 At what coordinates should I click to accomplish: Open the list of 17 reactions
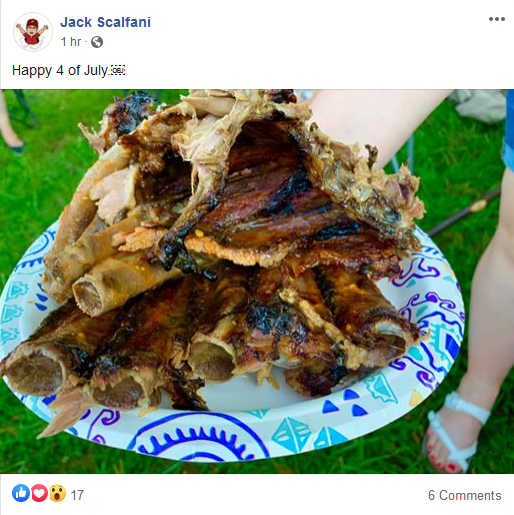click(x=77, y=495)
